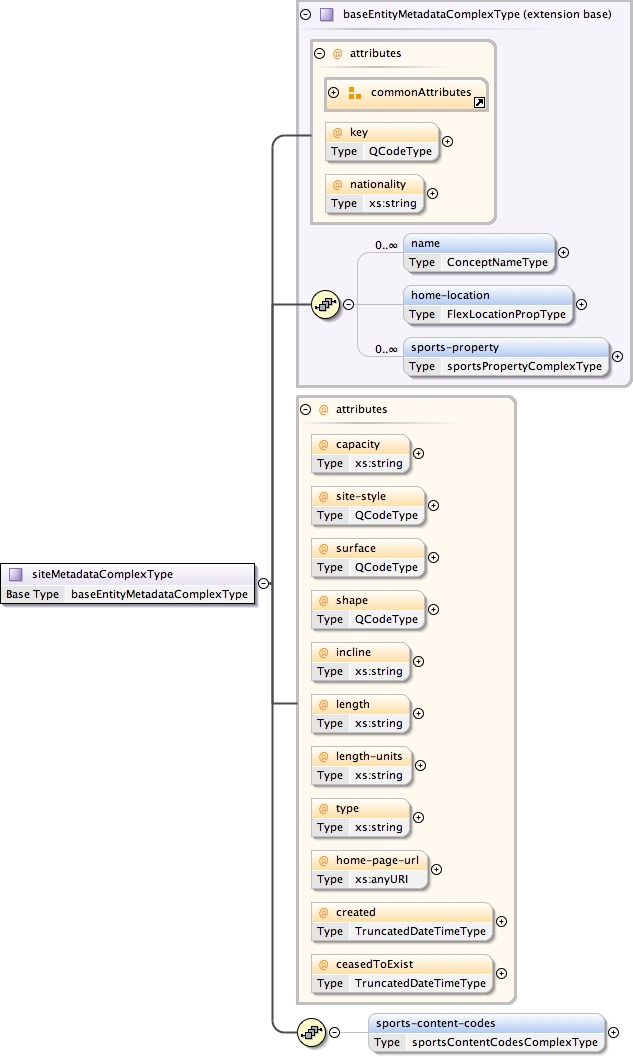The height and width of the screenshot is (1057, 633).
Task: Click the commonAttributes reference arrow icon
Action: click(x=480, y=102)
